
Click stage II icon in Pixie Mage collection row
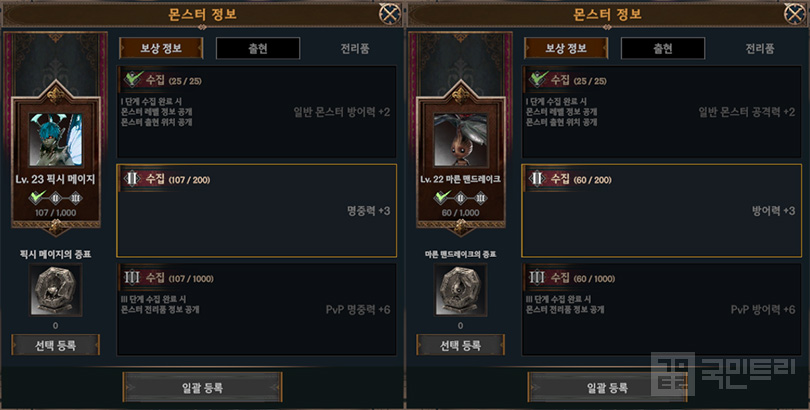pos(132,179)
